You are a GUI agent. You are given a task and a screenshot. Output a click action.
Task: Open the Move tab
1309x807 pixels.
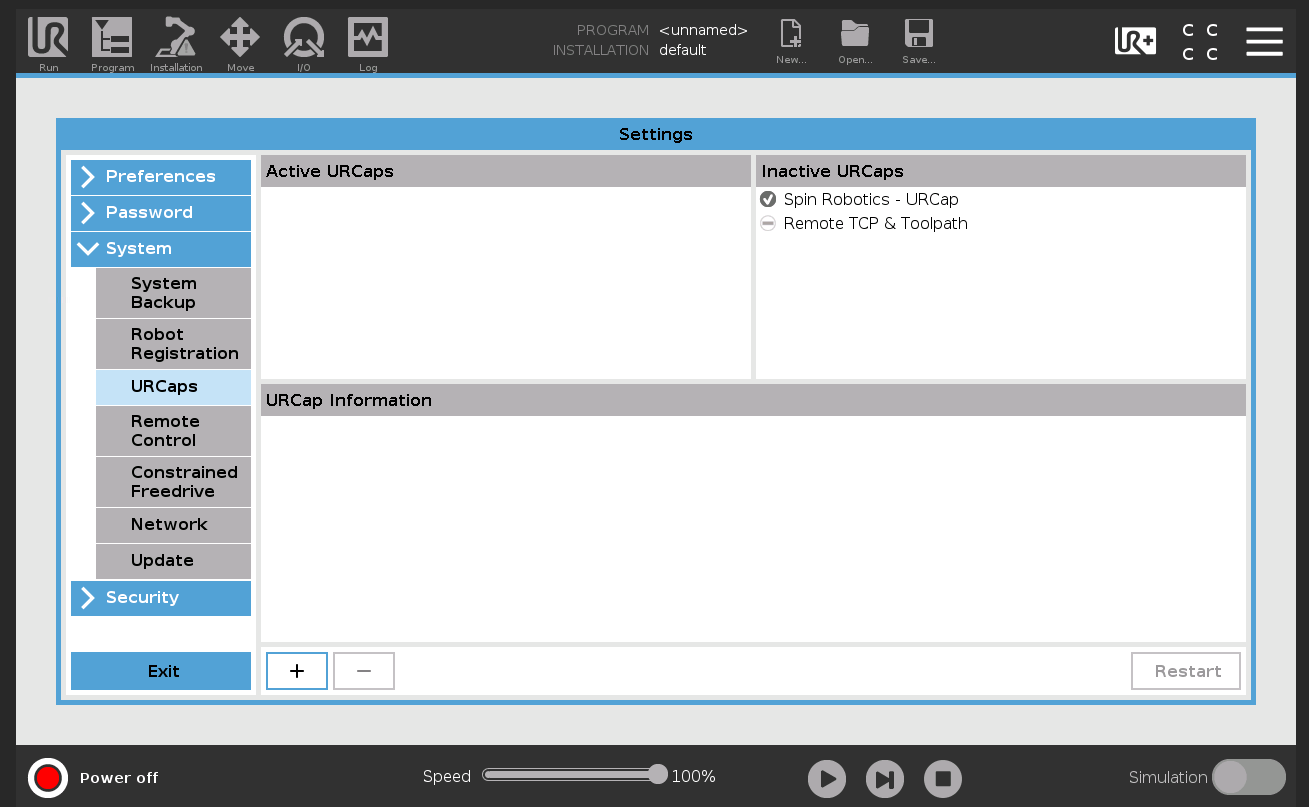pos(240,45)
